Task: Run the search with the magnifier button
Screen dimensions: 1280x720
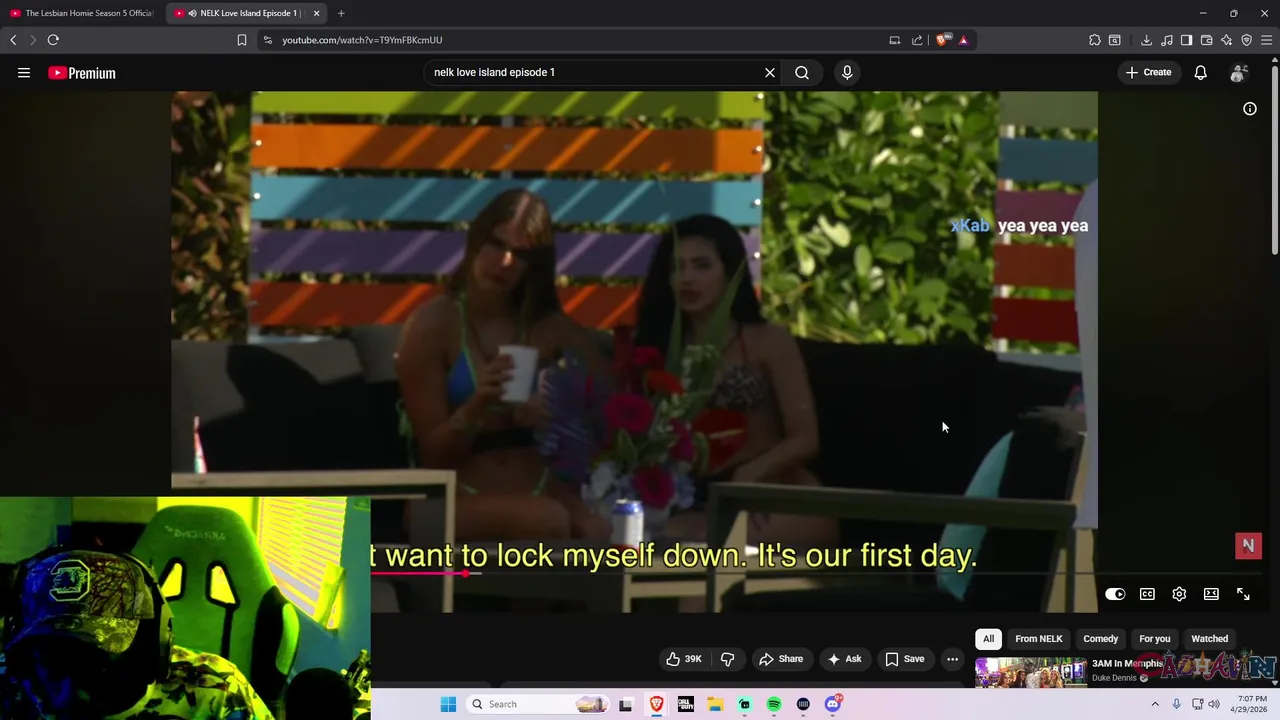Action: tap(802, 72)
